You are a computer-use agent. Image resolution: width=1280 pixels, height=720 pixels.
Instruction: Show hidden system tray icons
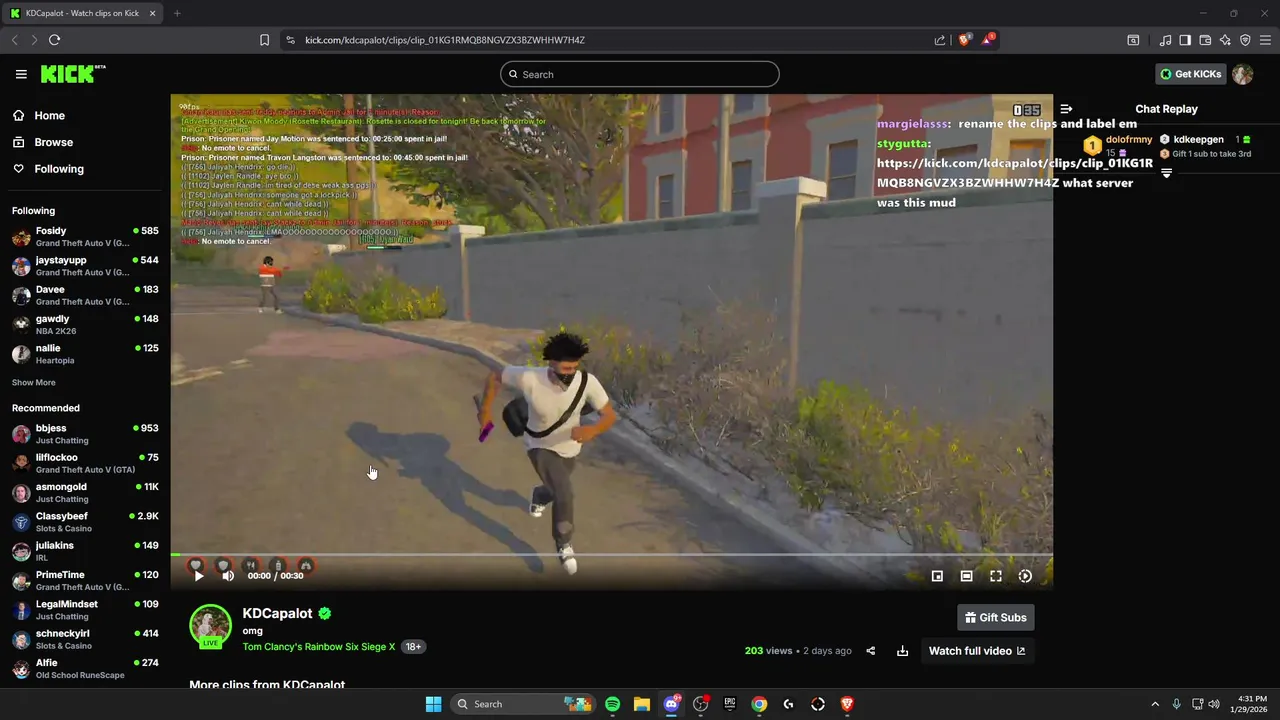pos(1155,704)
